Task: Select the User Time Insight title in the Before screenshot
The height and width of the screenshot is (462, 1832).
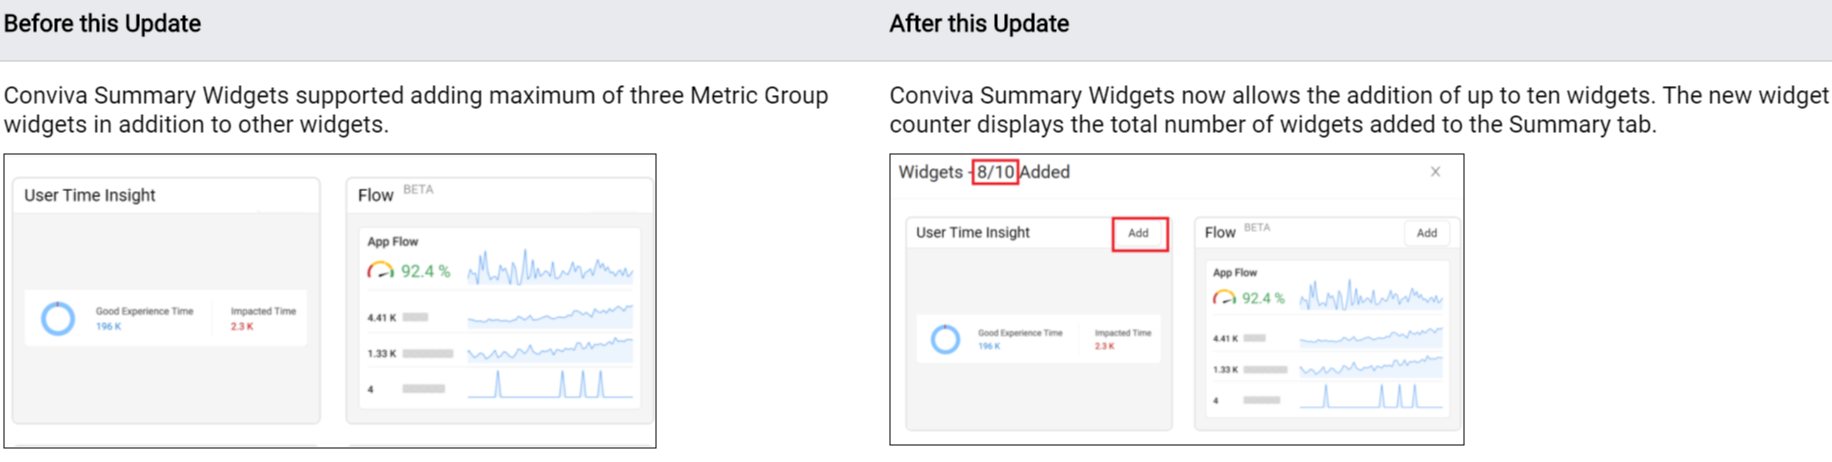Action: [x=90, y=195]
